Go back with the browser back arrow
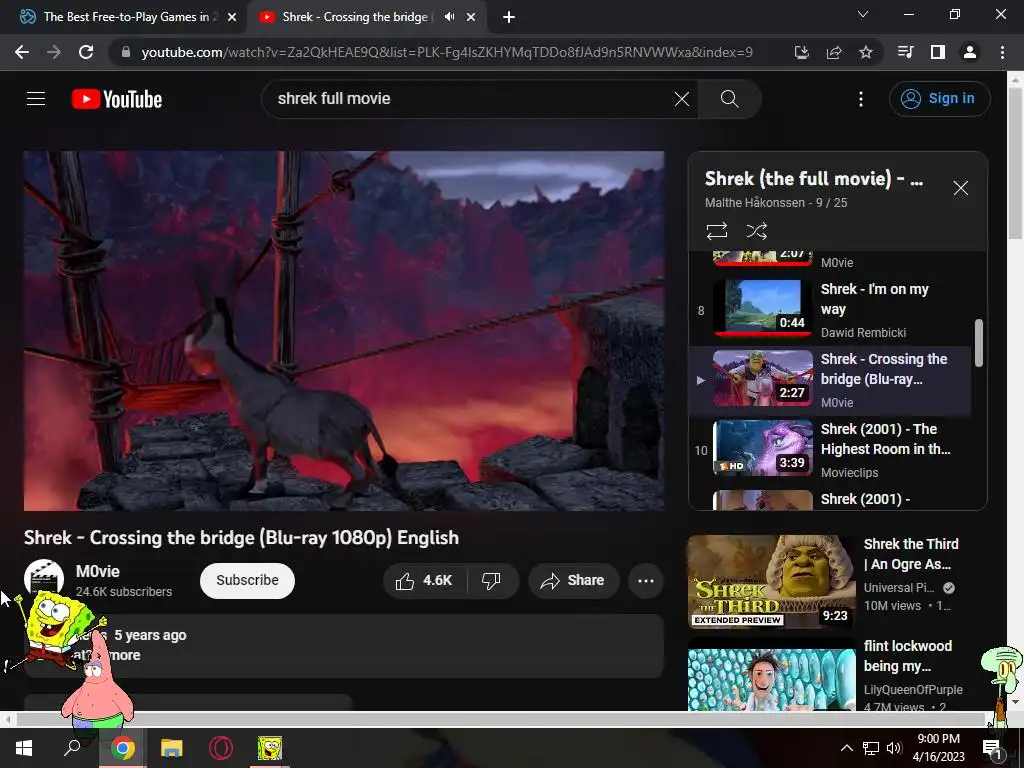1024x768 pixels. pos(22,52)
